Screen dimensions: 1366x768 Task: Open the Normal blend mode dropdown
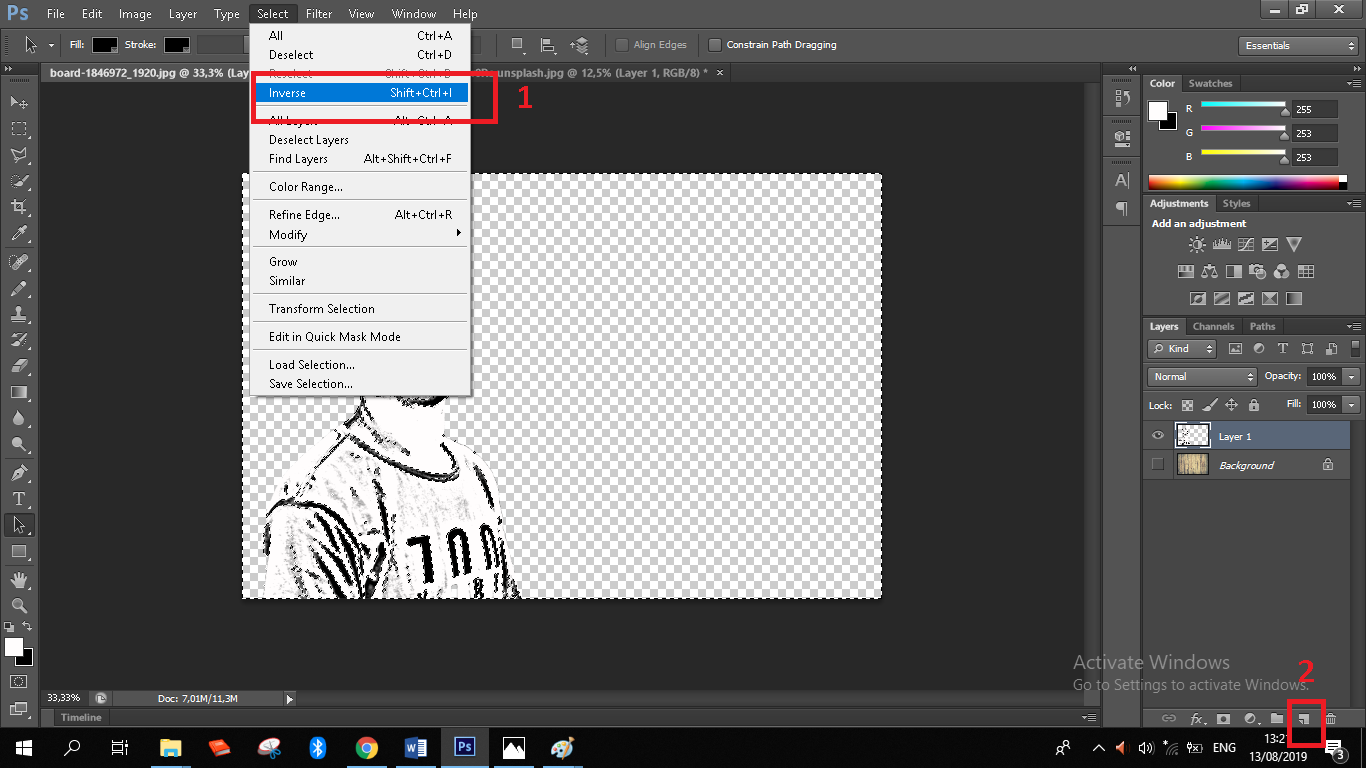[x=1202, y=377]
